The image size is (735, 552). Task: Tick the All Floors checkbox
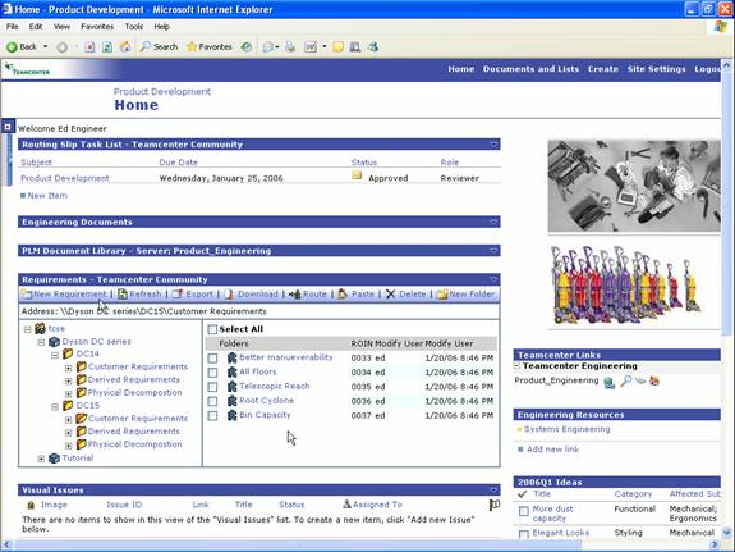[x=212, y=373]
